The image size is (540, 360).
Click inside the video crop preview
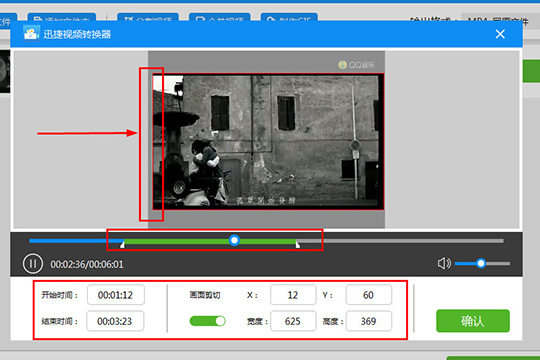pyautogui.click(x=268, y=141)
